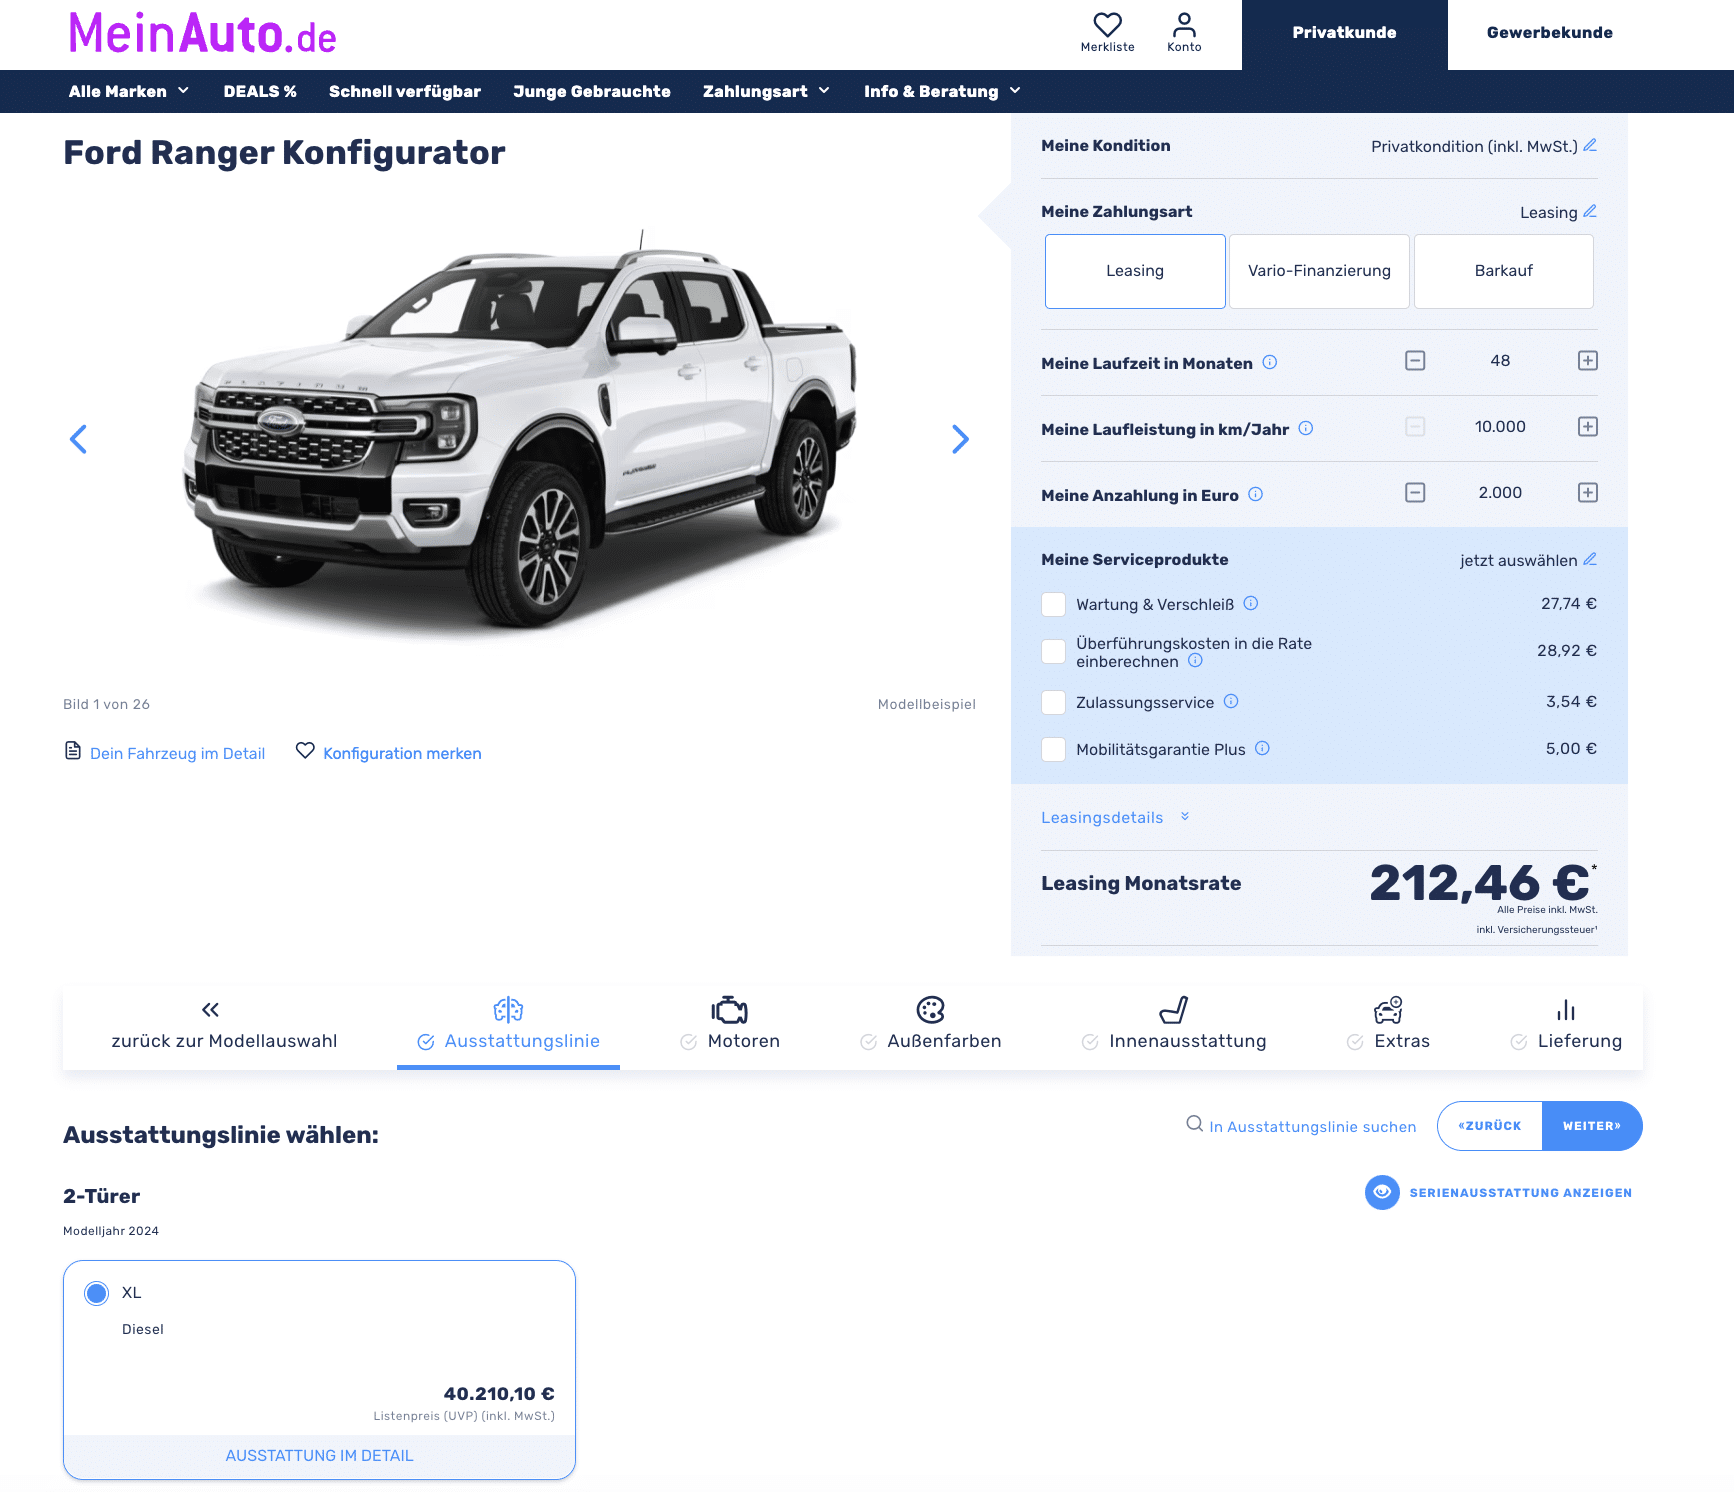Click the palette icon above Außenfarben

click(x=931, y=1010)
